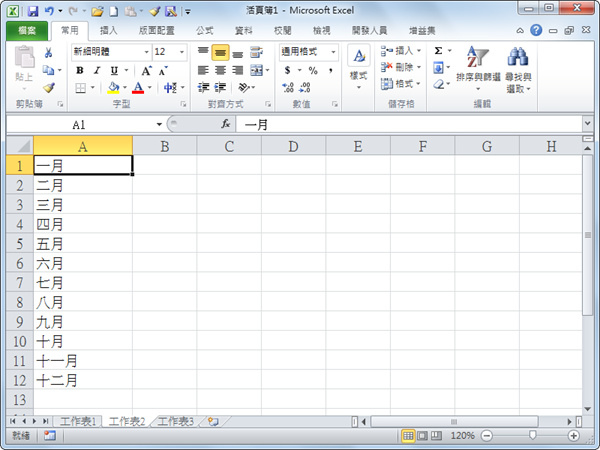The height and width of the screenshot is (450, 600).
Task: Apply Percent Style format
Action: pos(313,70)
